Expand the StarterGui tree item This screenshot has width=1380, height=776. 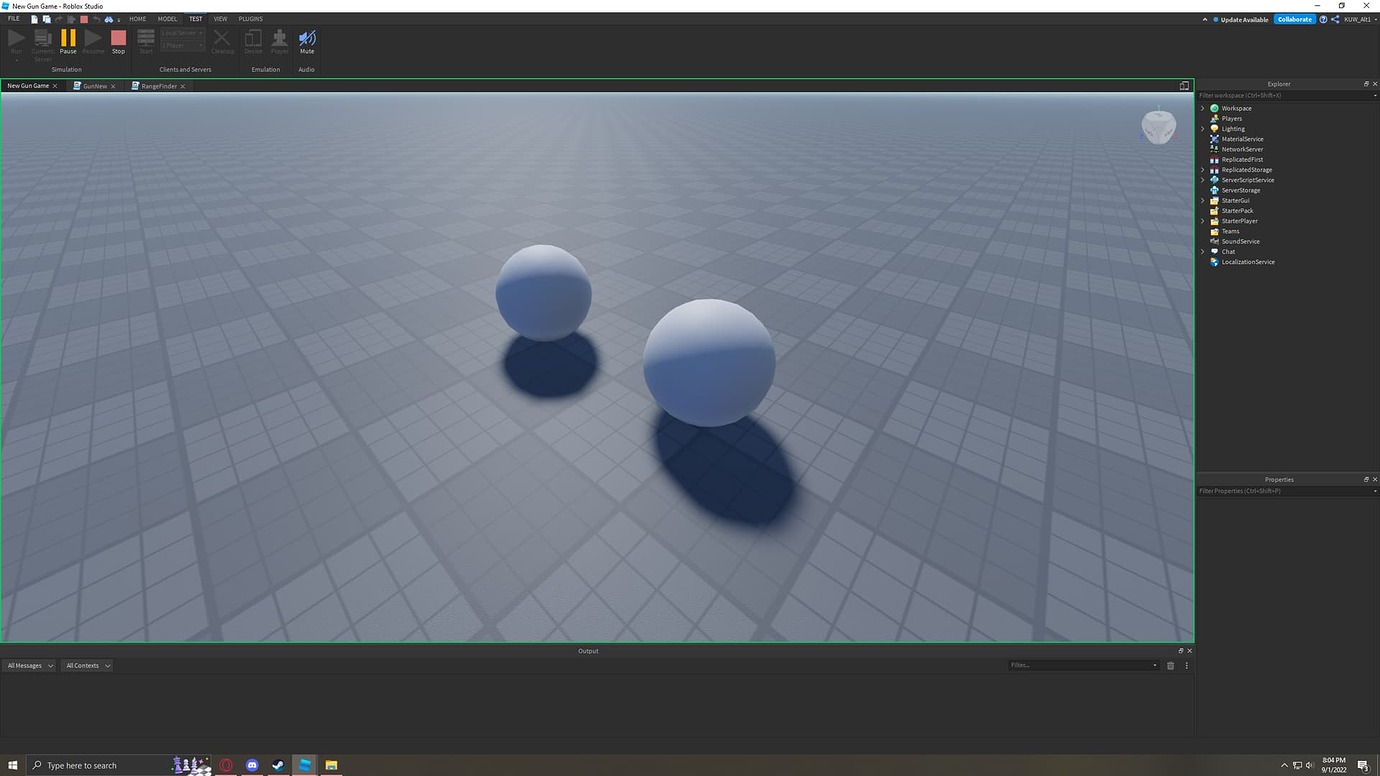[1202, 200]
